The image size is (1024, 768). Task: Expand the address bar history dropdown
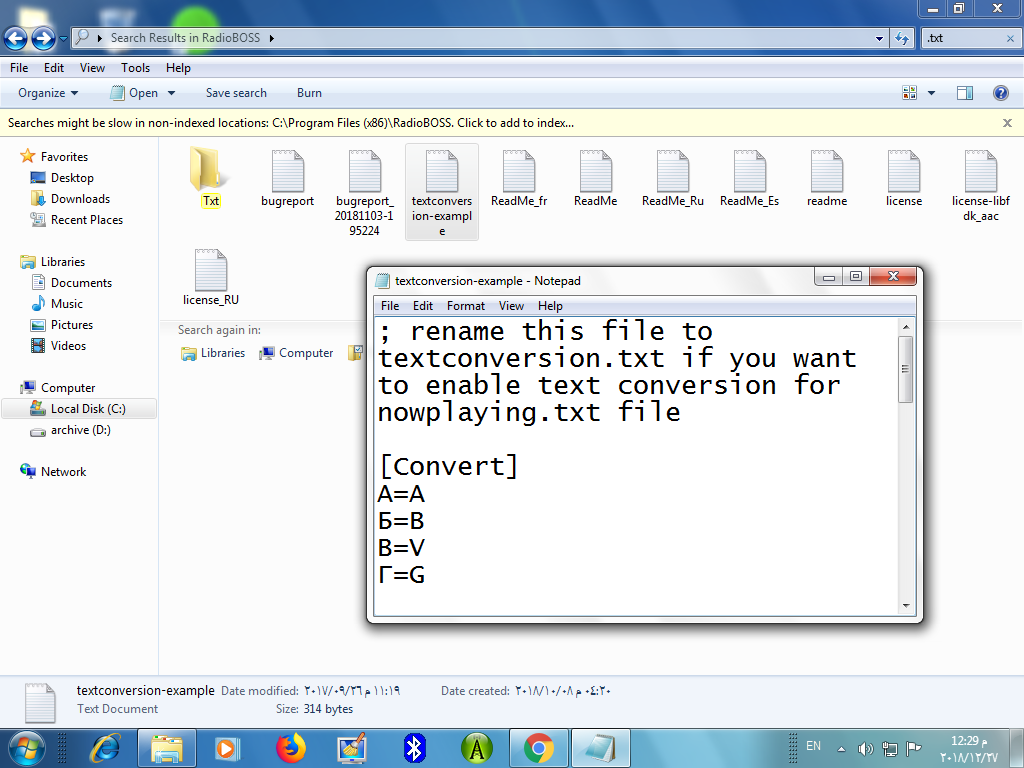point(879,39)
